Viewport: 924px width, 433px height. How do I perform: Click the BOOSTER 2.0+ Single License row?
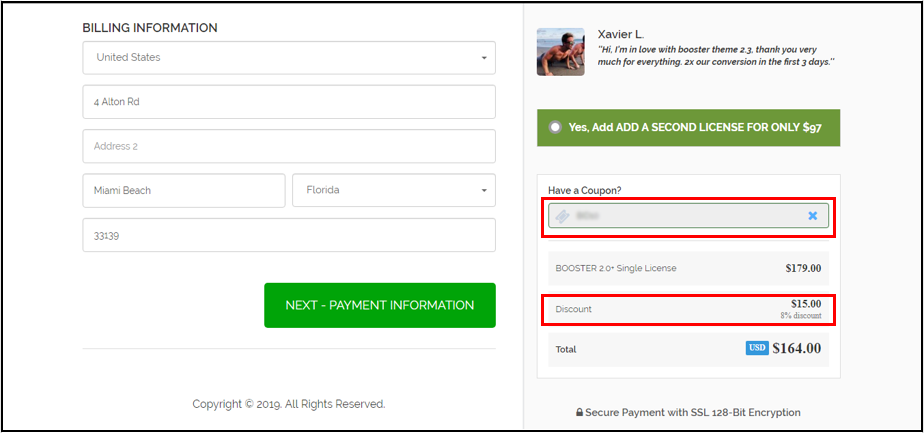coord(688,269)
